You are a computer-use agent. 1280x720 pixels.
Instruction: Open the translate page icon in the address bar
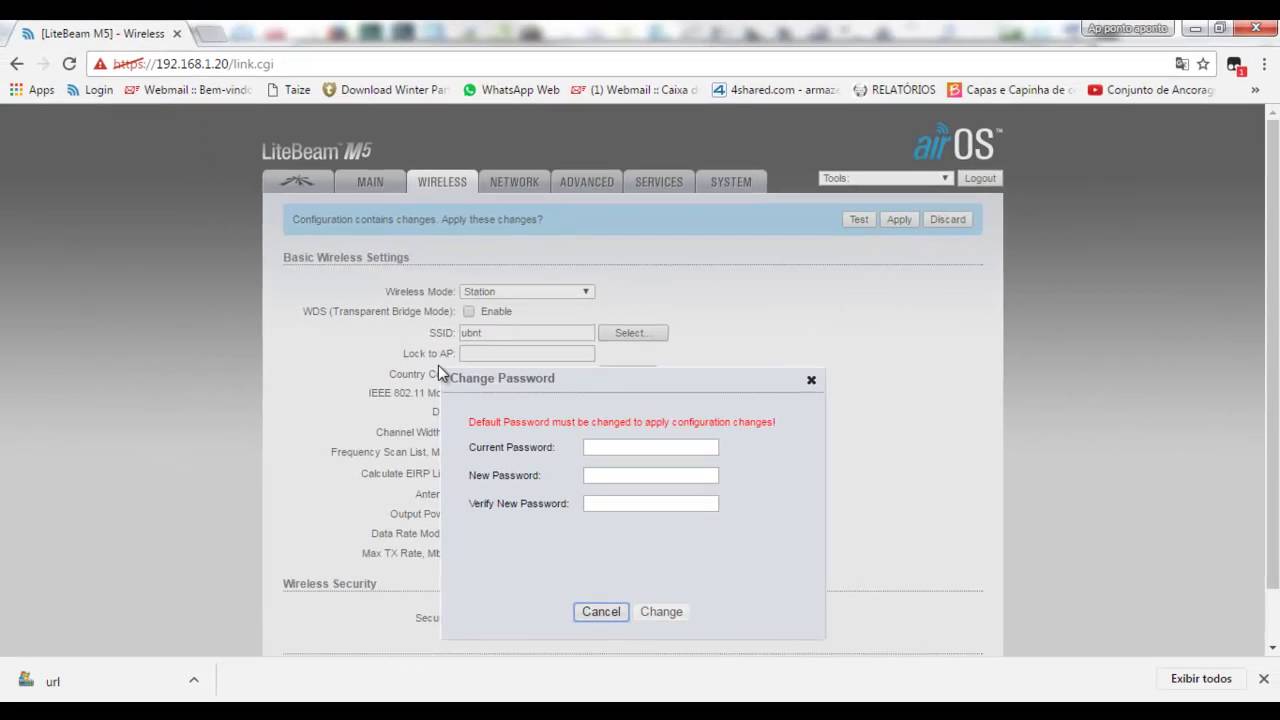1182,63
